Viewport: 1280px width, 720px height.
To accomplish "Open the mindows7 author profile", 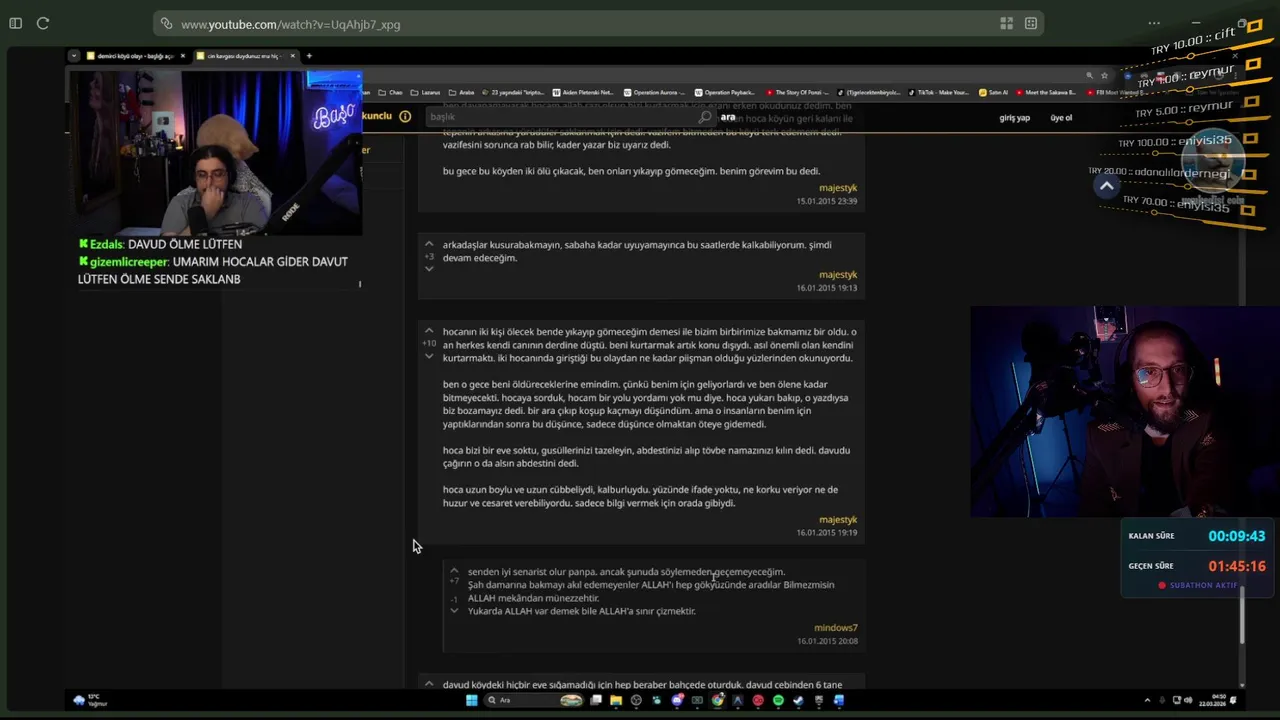I will pyautogui.click(x=836, y=628).
